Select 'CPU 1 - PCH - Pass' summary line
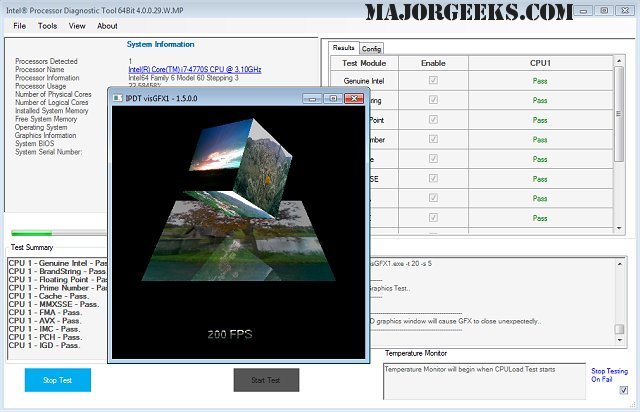The image size is (640, 412). click(45, 337)
